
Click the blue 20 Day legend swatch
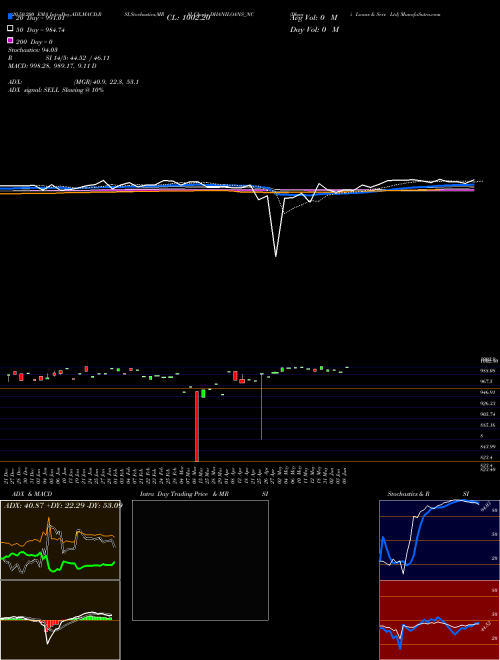pos(10,16)
